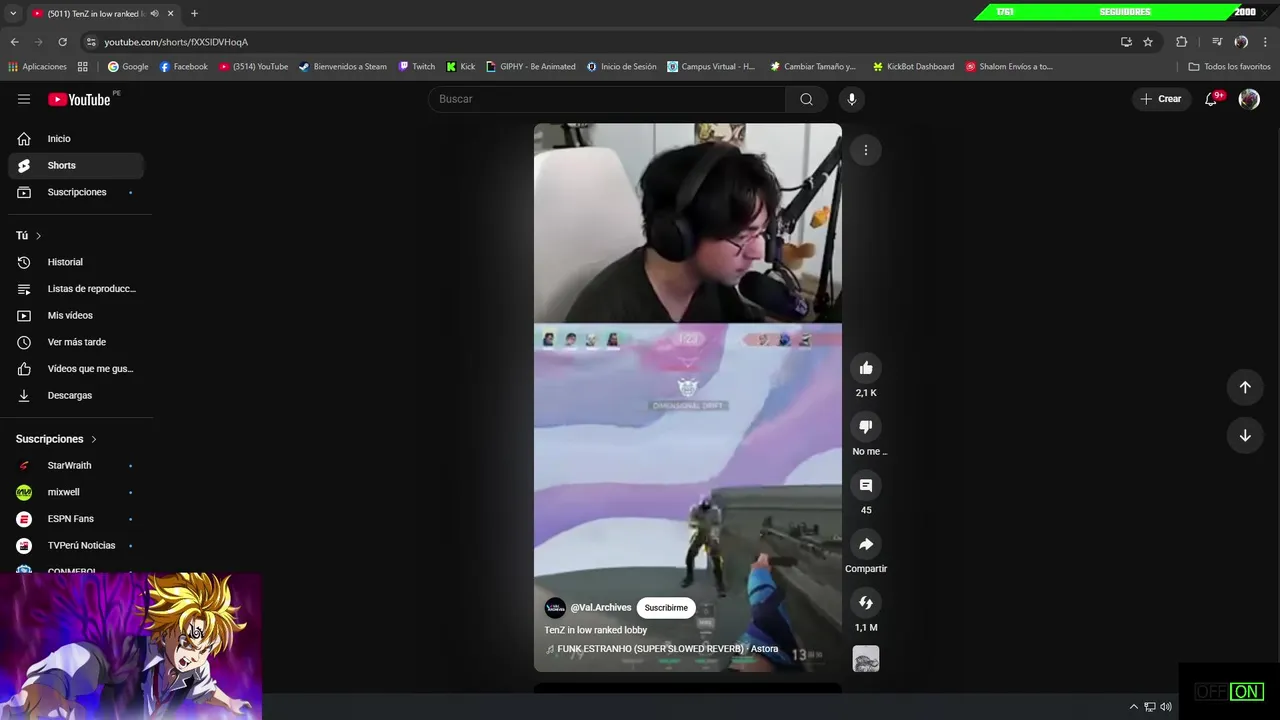Open the sound thumbnail below remix
Screen dimensions: 1280x720
(x=866, y=659)
